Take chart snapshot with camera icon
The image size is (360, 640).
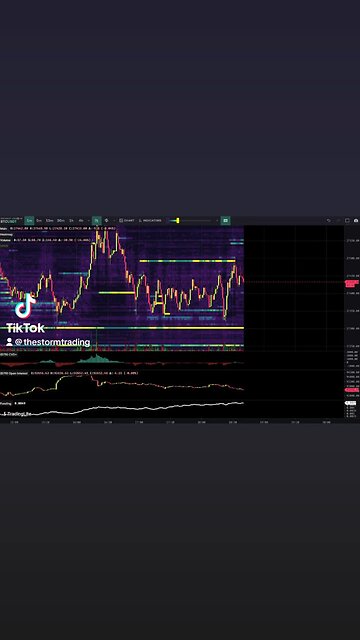point(356,220)
